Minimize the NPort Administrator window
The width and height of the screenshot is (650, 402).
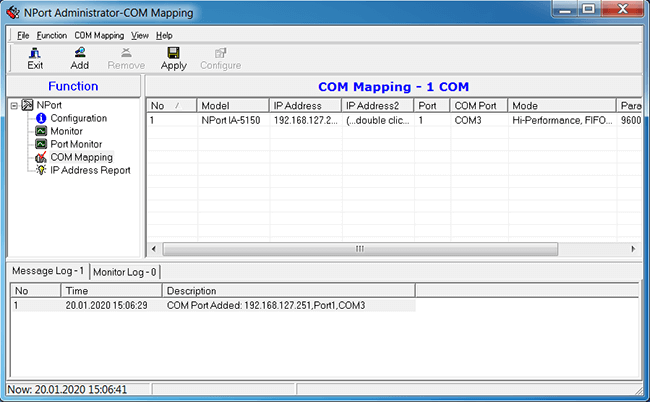[x=565, y=9]
